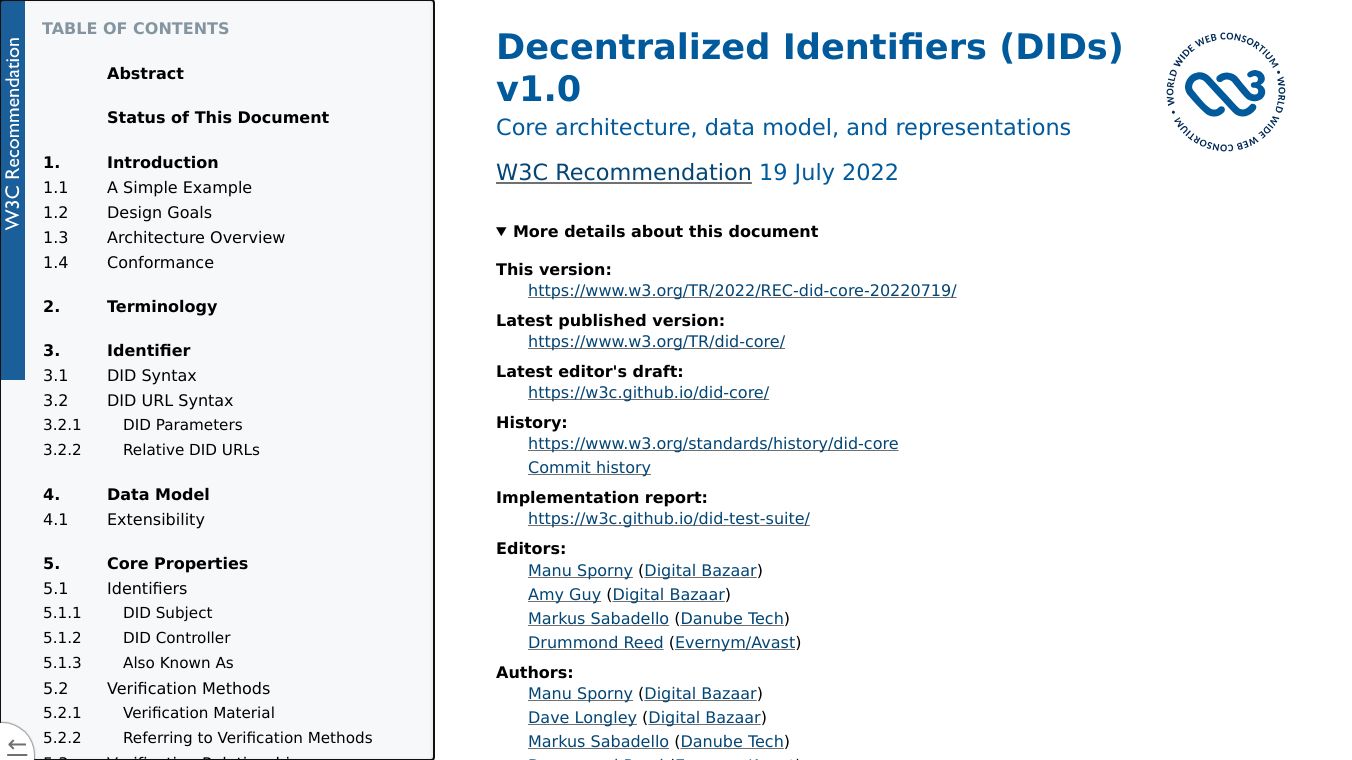Click the W3C Recommendation link in header
1352x760 pixels.
[623, 172]
